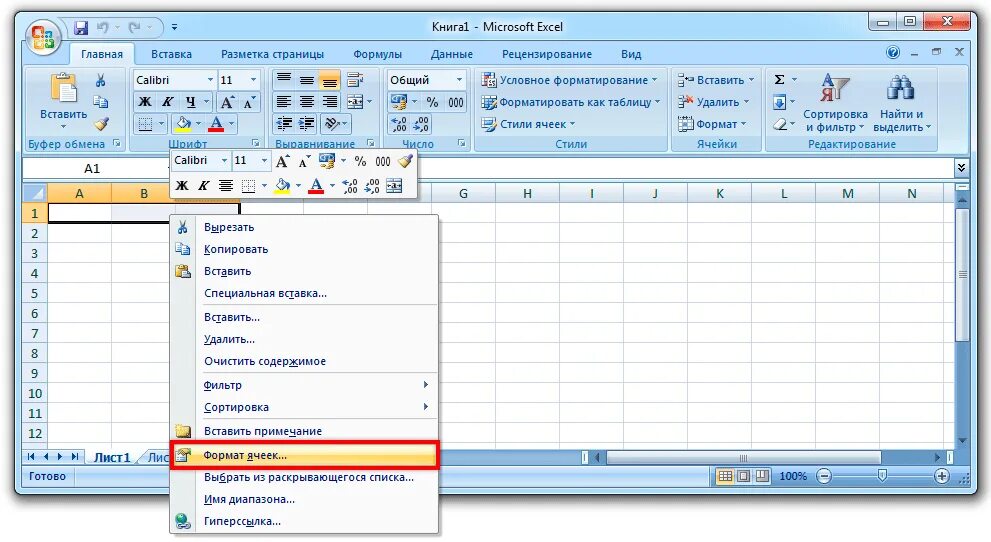Toggle bottom vertical alignment in ribbon
This screenshot has height=542, width=991.
point(329,80)
